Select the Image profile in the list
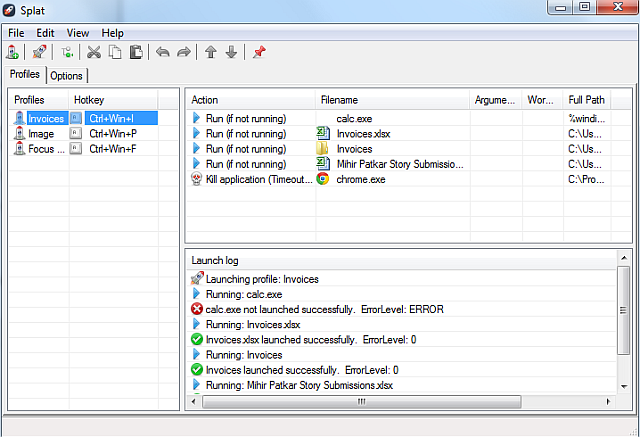Image resolution: width=640 pixels, height=437 pixels. pyautogui.click(x=41, y=134)
